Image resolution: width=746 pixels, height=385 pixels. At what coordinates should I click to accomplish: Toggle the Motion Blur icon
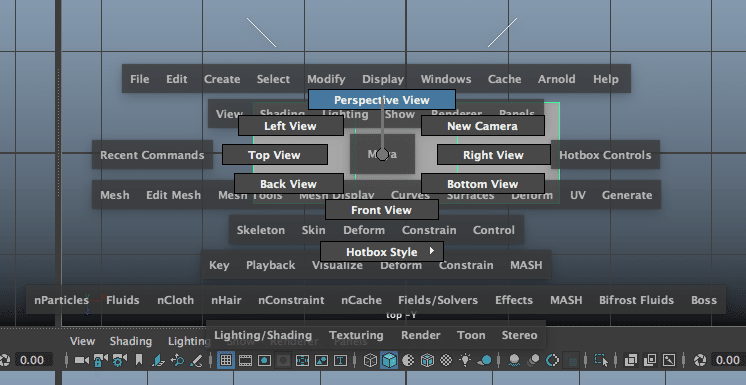point(533,360)
